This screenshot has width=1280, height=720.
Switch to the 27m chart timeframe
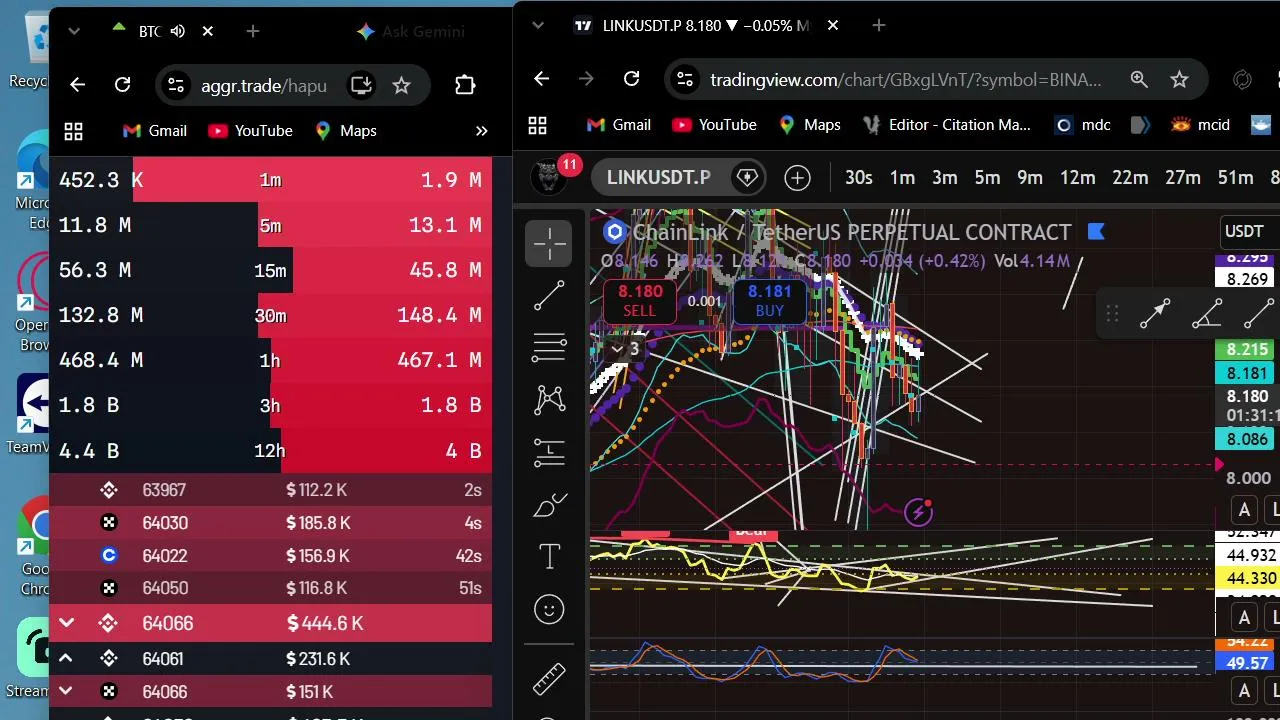pos(1183,177)
